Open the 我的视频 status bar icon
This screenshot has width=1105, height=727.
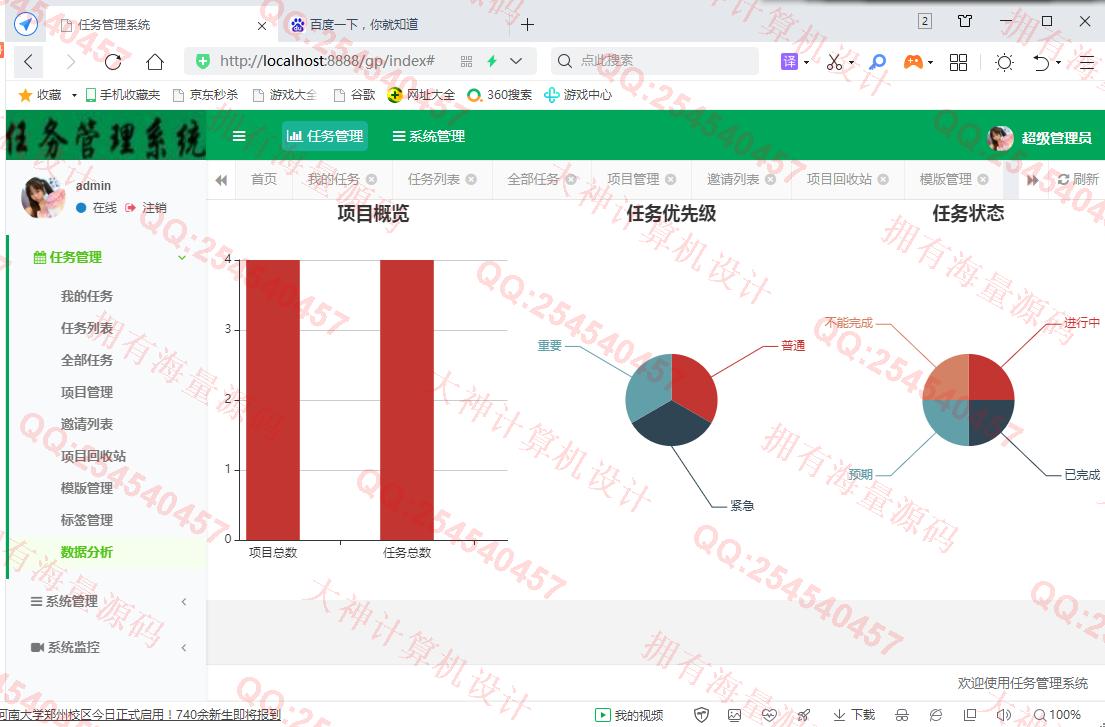click(603, 715)
